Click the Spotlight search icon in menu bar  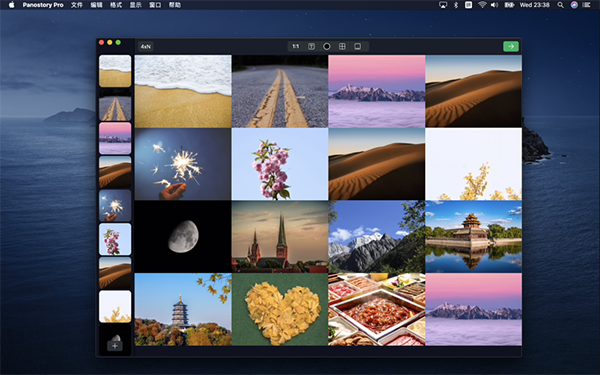(560, 5)
